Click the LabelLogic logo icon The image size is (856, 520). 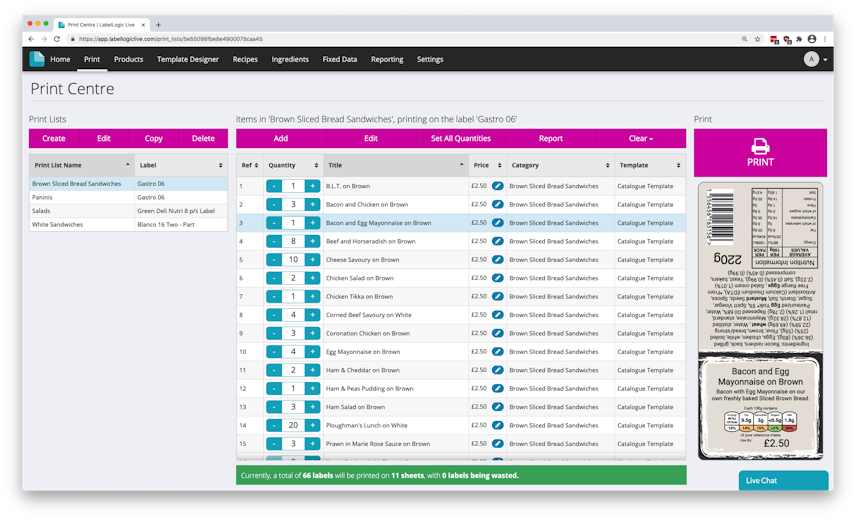coord(37,59)
